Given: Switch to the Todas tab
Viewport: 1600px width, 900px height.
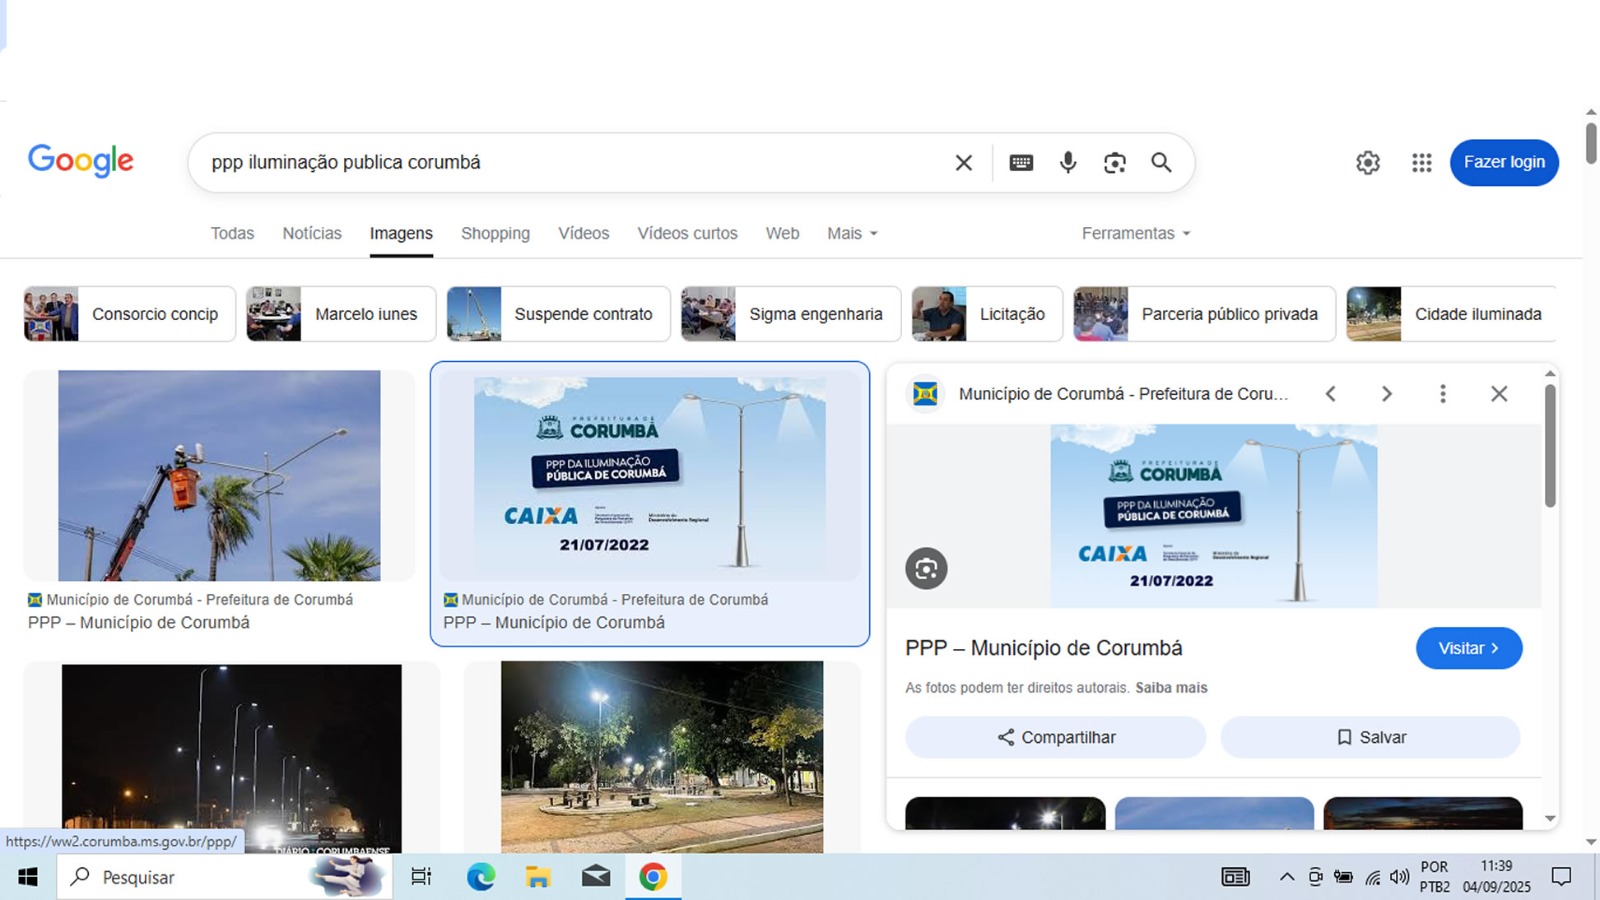Looking at the screenshot, I should pos(232,233).
